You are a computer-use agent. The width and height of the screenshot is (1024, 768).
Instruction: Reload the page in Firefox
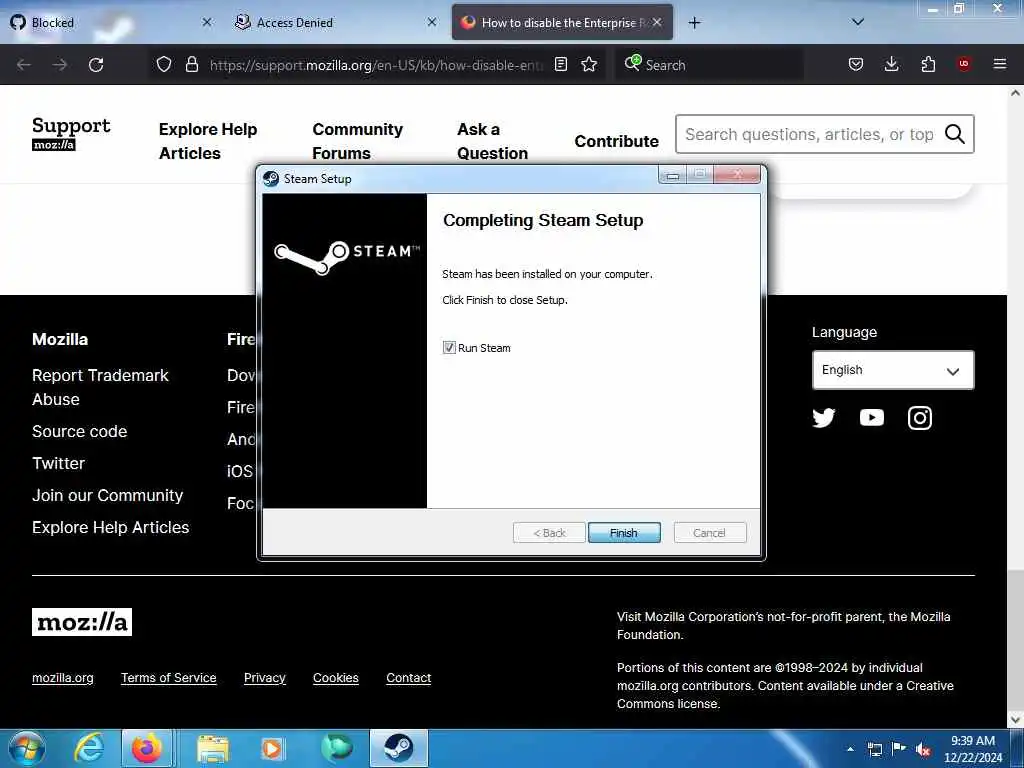[96, 65]
